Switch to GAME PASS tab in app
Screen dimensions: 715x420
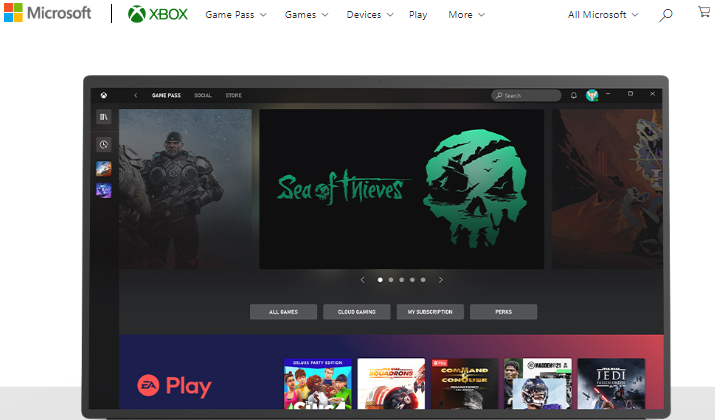tap(166, 95)
